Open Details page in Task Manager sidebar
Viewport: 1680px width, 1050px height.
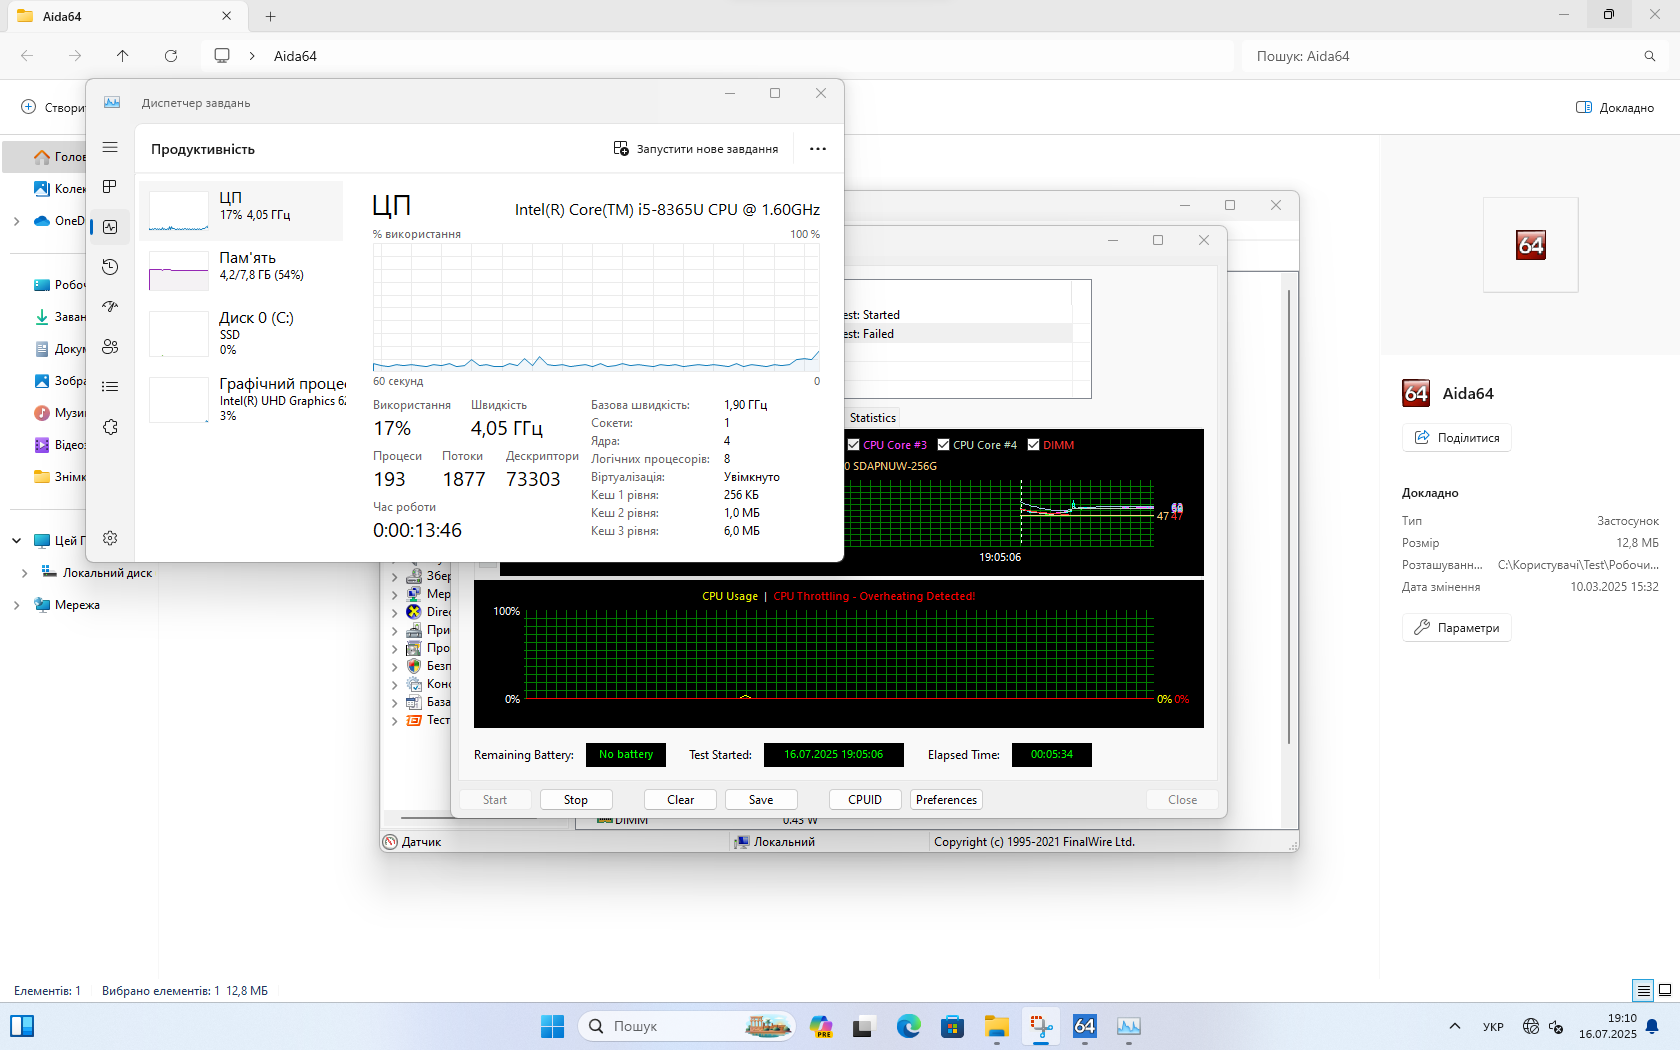110,387
